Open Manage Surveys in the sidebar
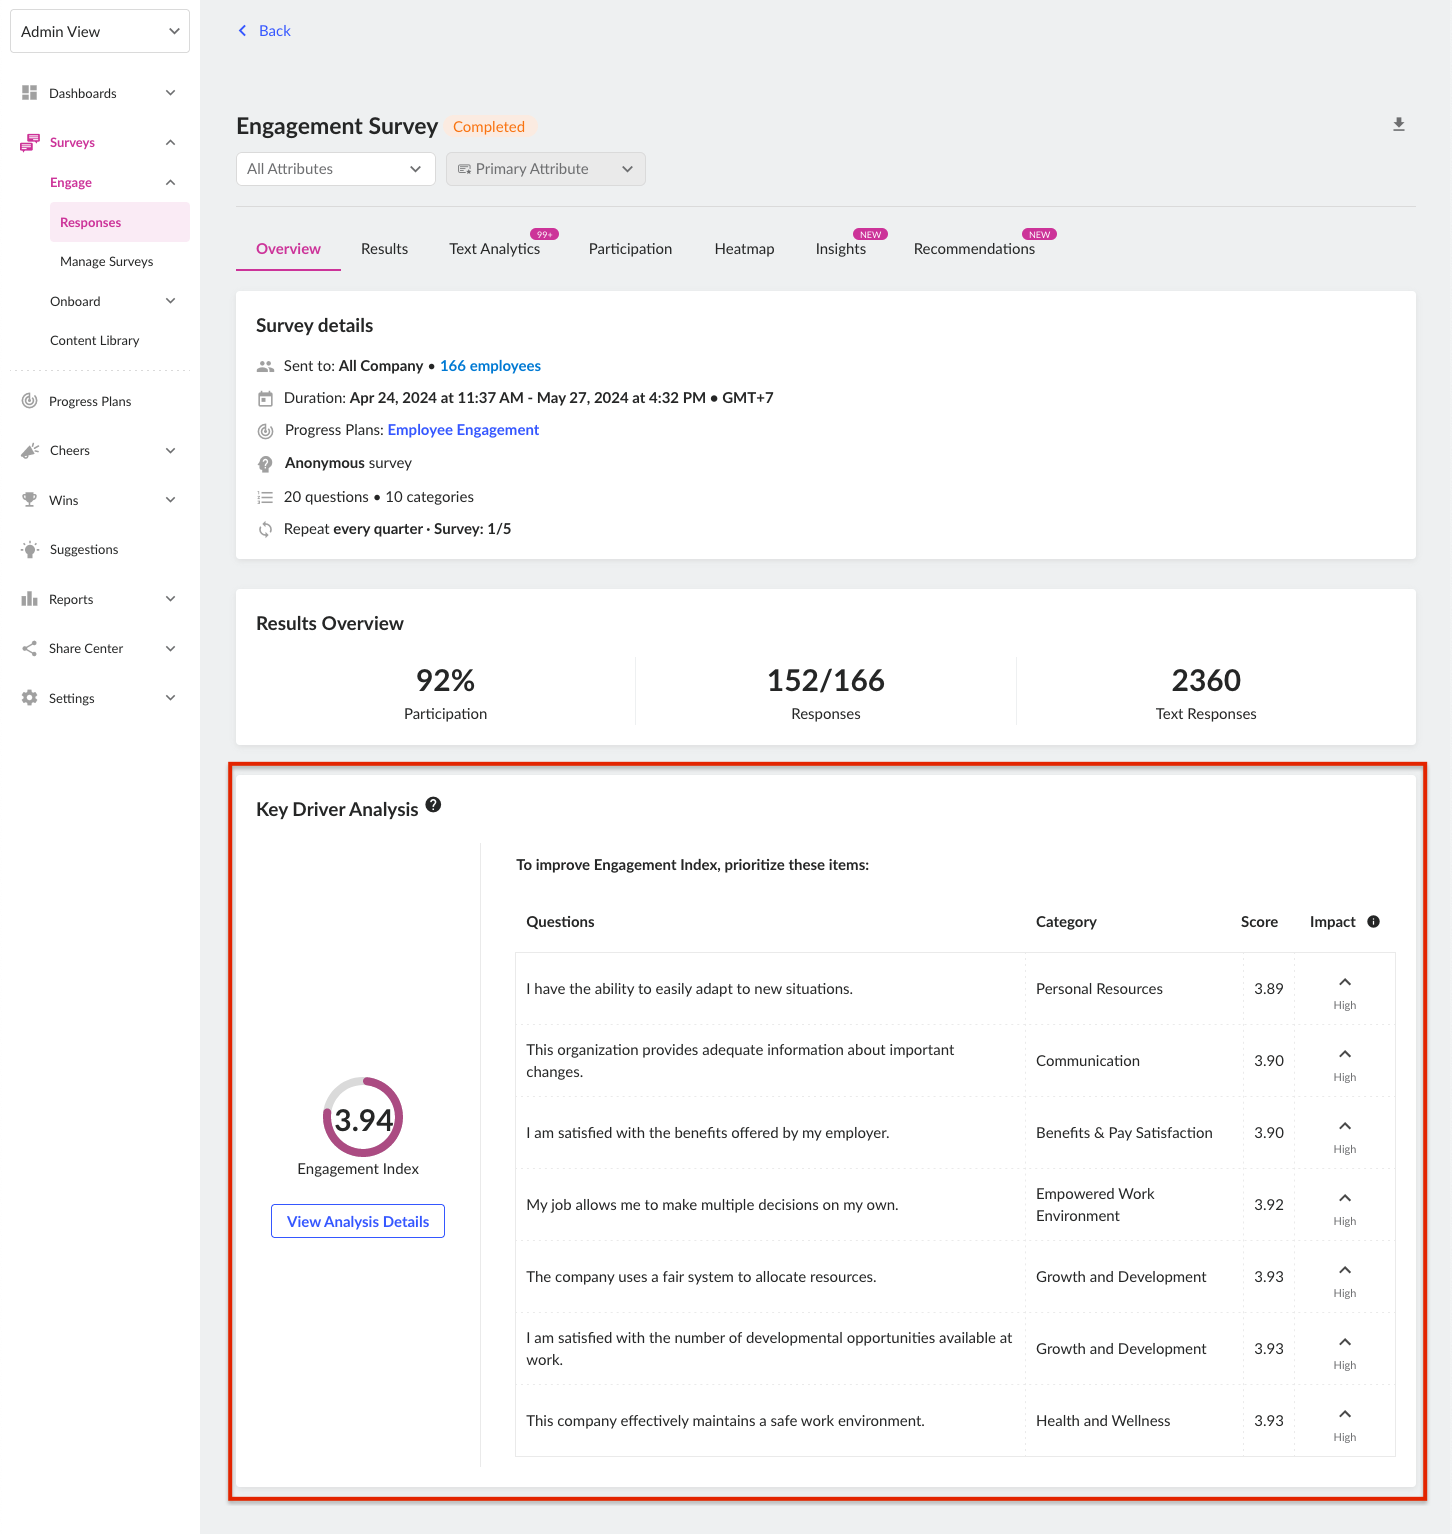The height and width of the screenshot is (1534, 1452). pyautogui.click(x=107, y=262)
